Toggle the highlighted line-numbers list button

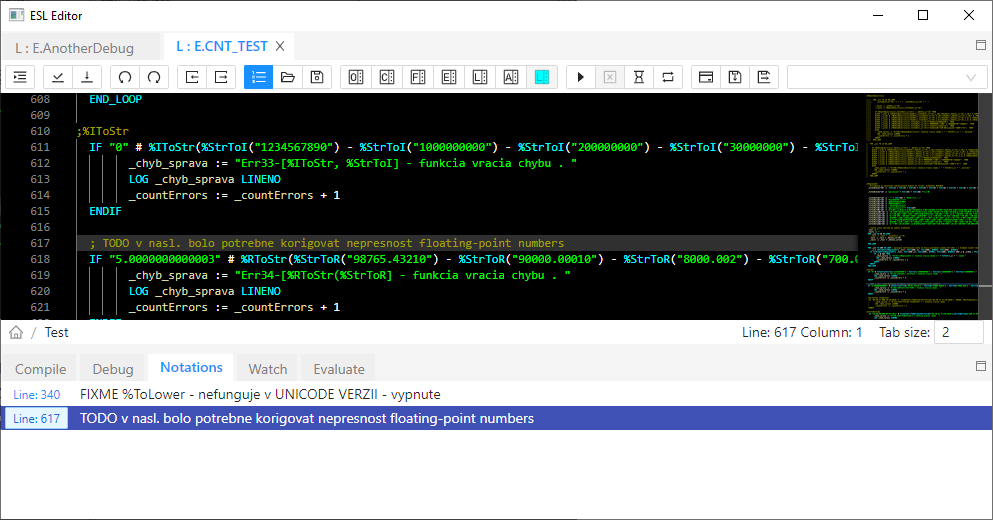[259, 77]
